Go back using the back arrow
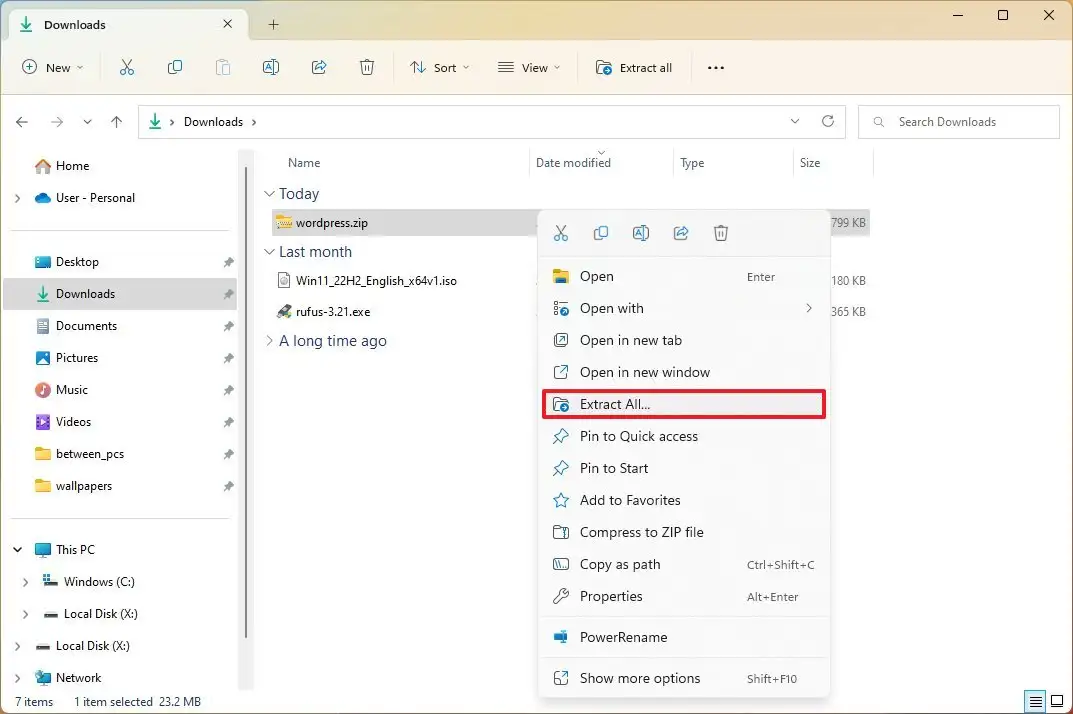The width and height of the screenshot is (1073, 714). pos(22,121)
